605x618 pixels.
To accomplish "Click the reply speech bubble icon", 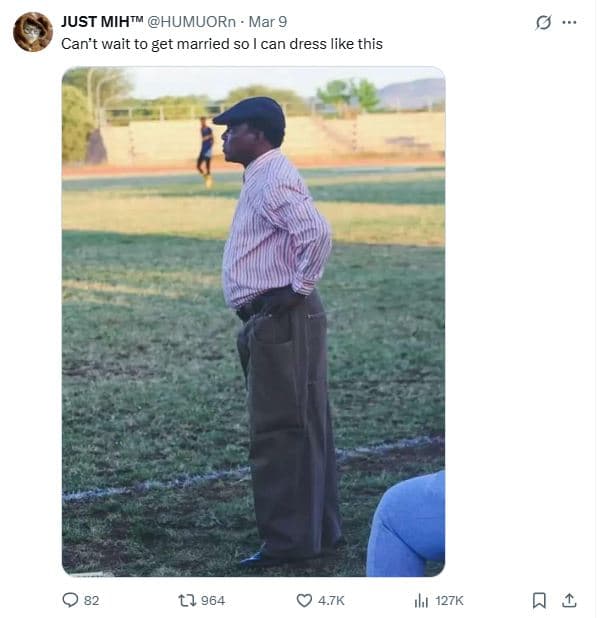I will coord(70,600).
